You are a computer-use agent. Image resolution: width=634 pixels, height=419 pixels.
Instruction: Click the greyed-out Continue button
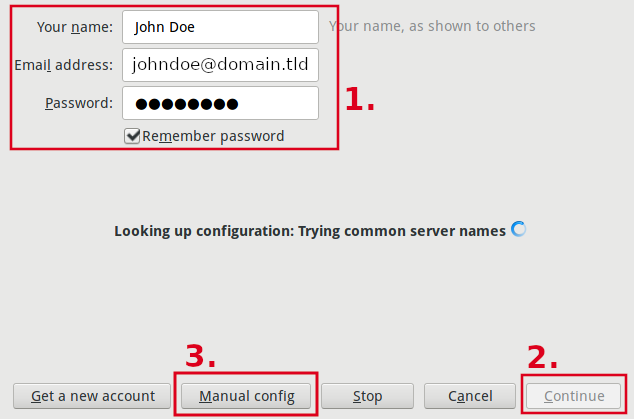pos(574,396)
